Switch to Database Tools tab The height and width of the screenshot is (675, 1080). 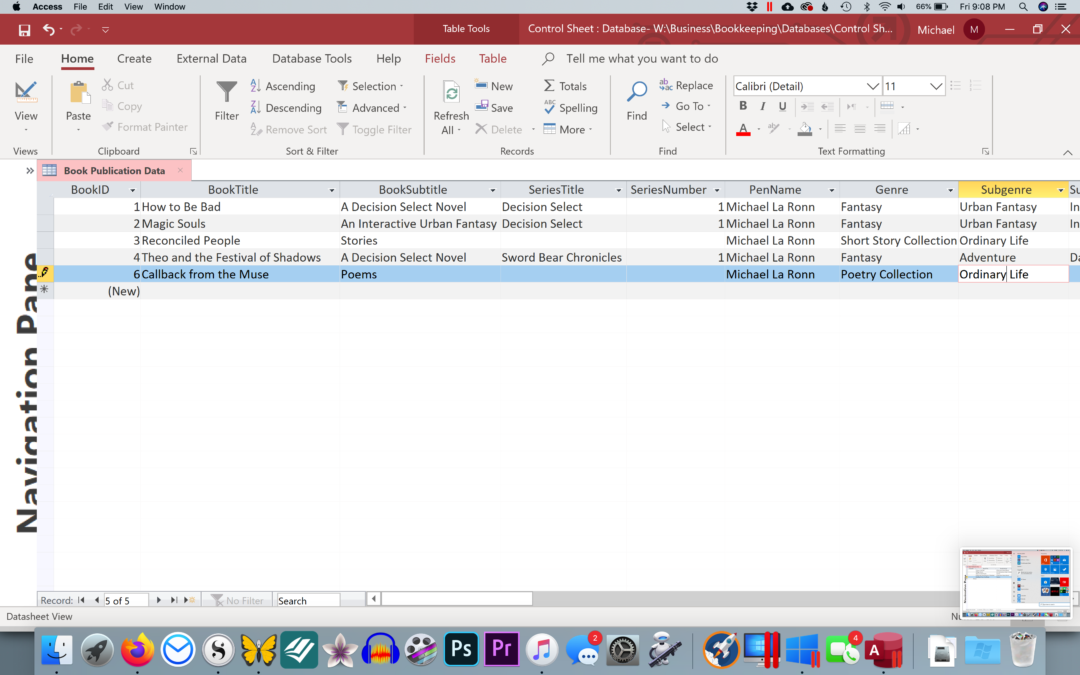click(x=311, y=59)
